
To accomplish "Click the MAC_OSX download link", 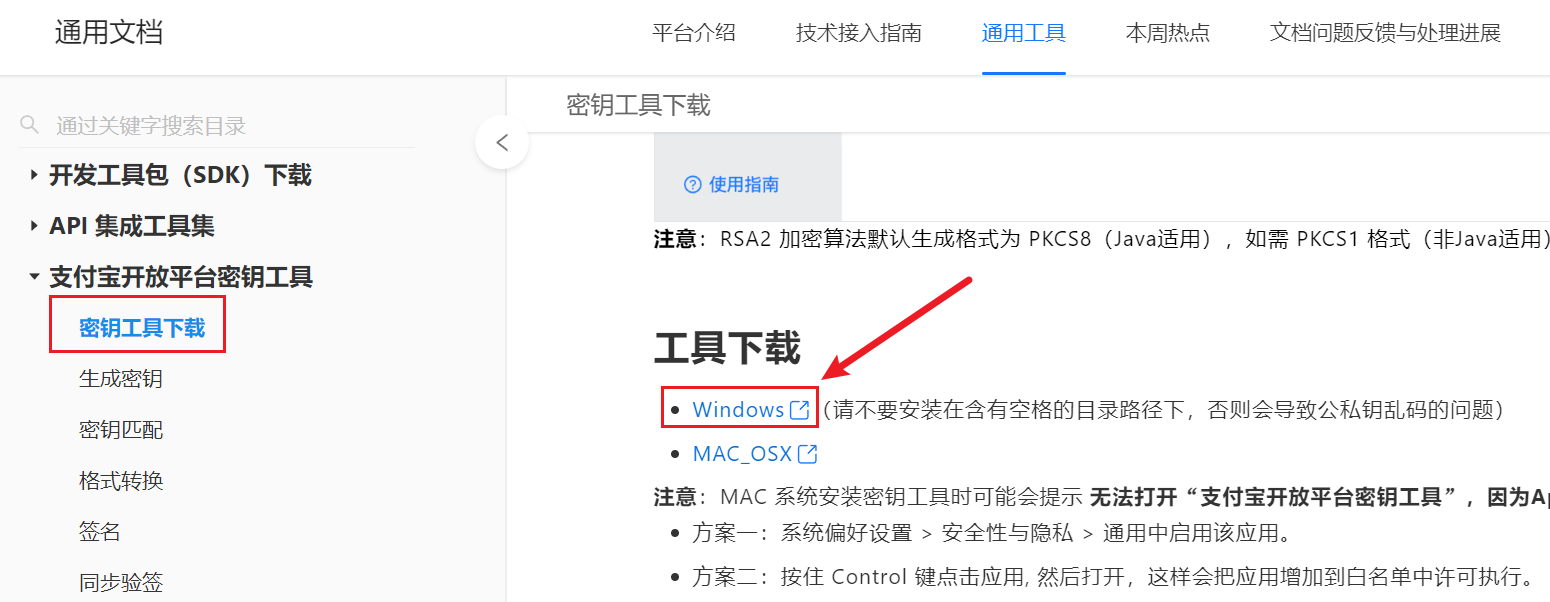I will 742,454.
